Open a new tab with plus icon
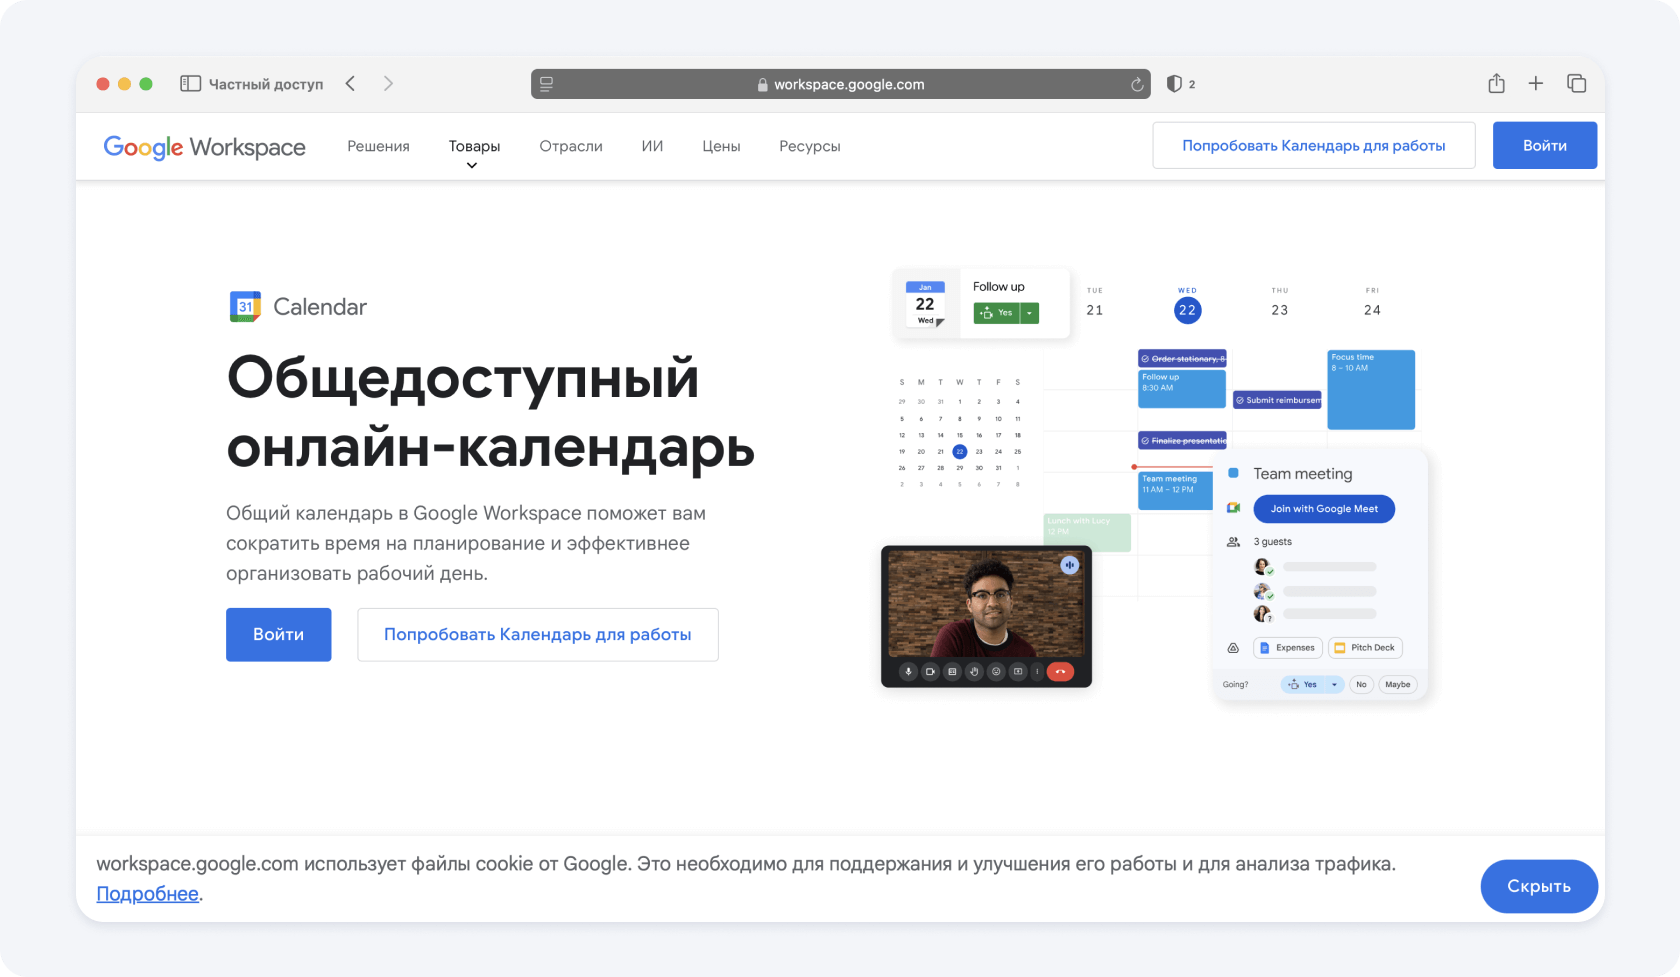Image resolution: width=1680 pixels, height=977 pixels. (x=1536, y=84)
